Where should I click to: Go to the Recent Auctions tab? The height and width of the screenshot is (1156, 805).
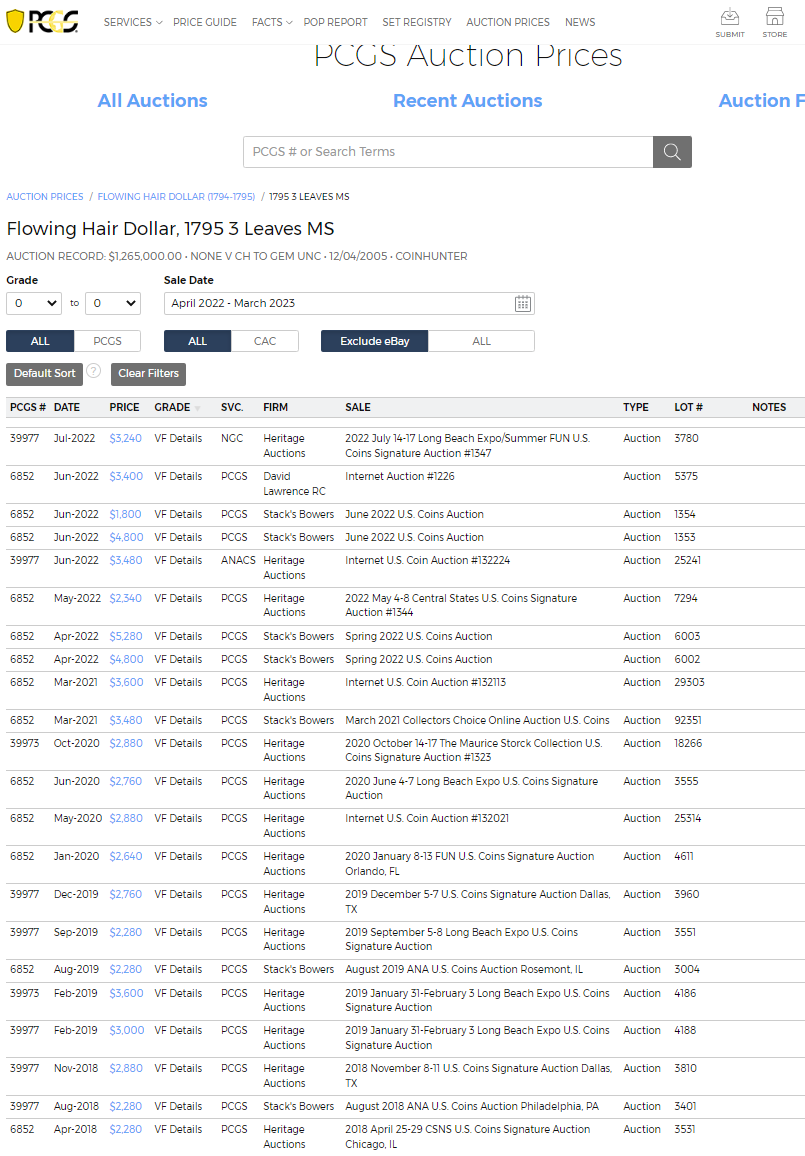(x=467, y=101)
